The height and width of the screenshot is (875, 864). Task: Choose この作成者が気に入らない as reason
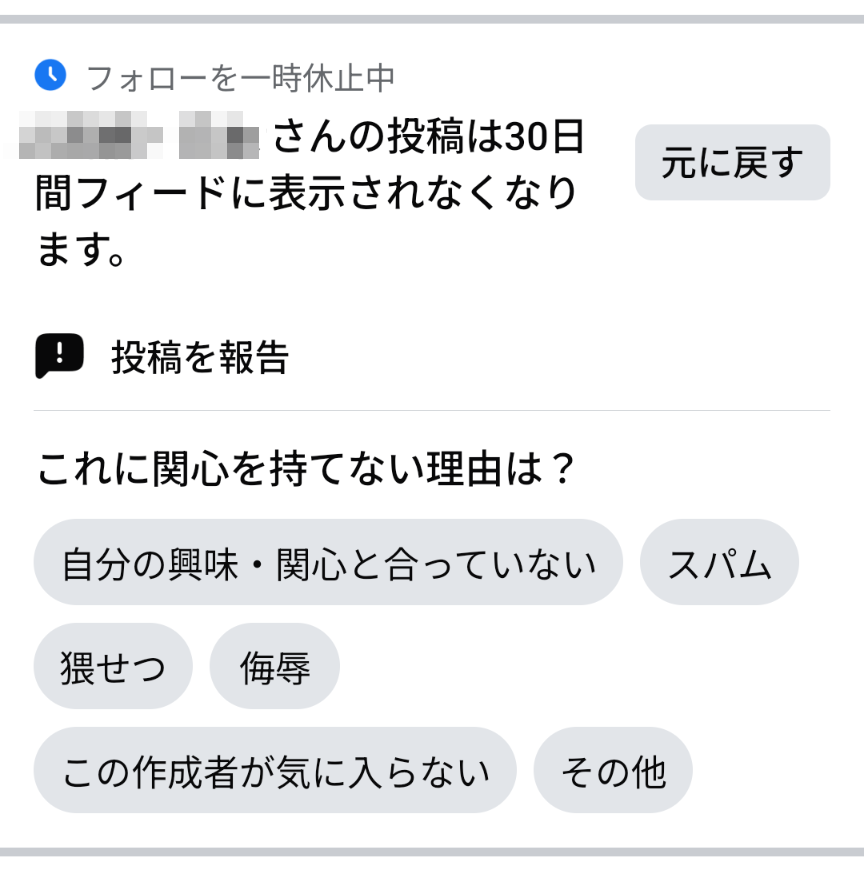[x=275, y=771]
